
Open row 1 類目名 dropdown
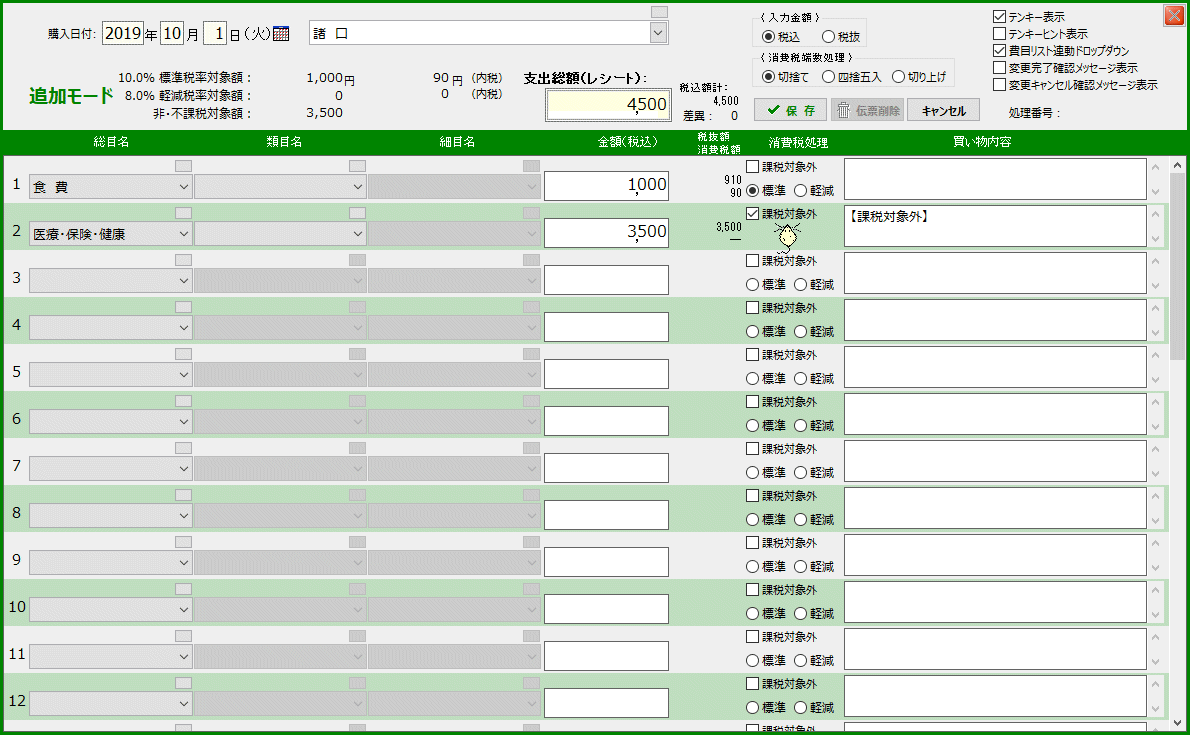[x=280, y=187]
